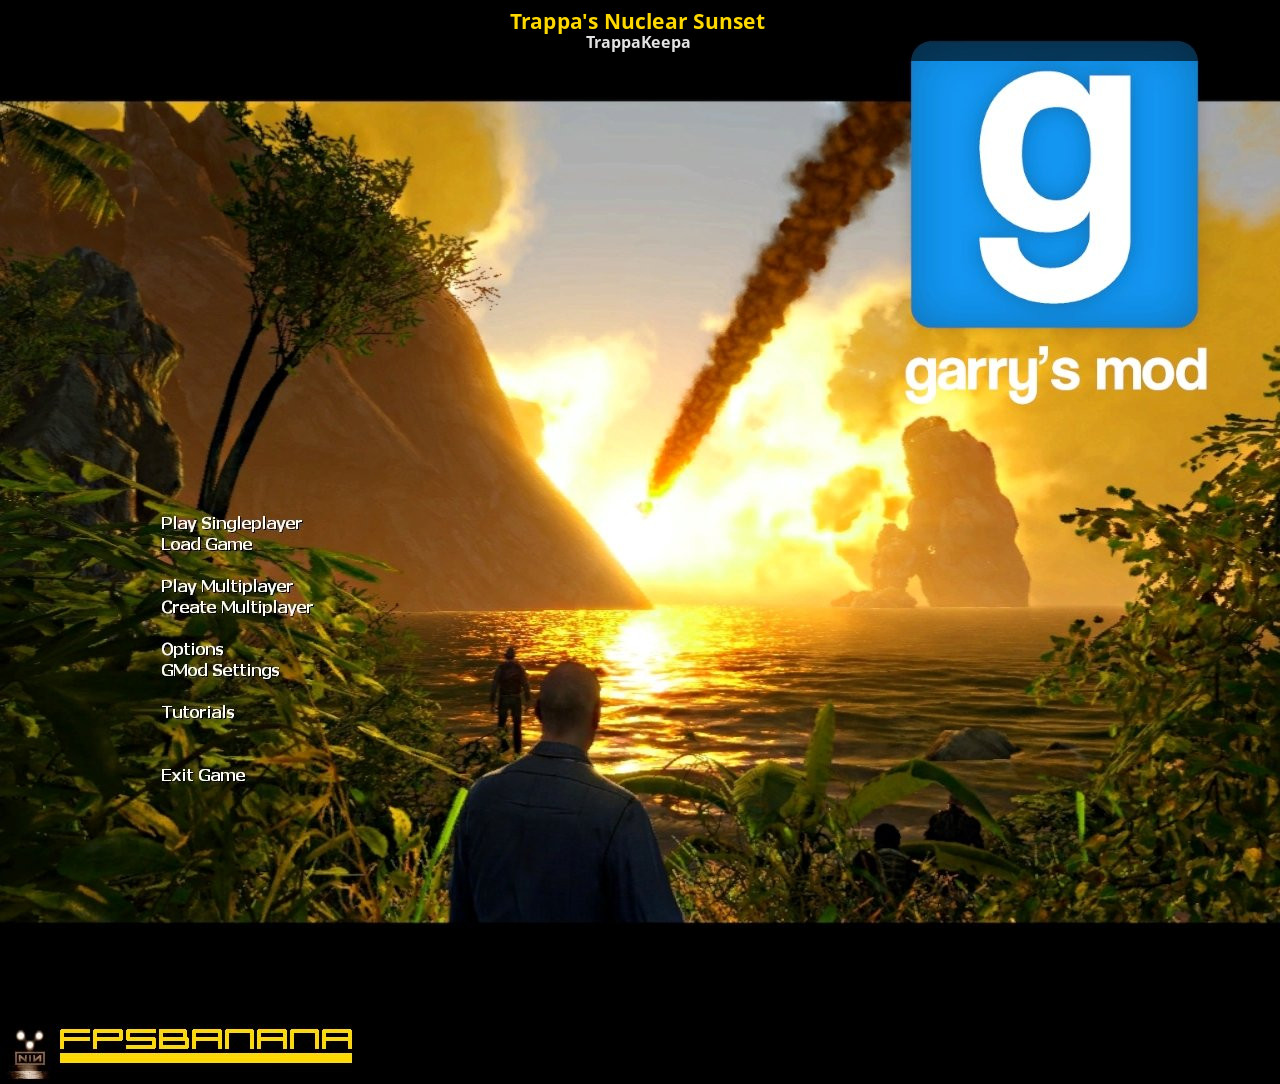Click the title 'Trappa's Nuclear Sunset'
The height and width of the screenshot is (1084, 1280).
point(637,21)
